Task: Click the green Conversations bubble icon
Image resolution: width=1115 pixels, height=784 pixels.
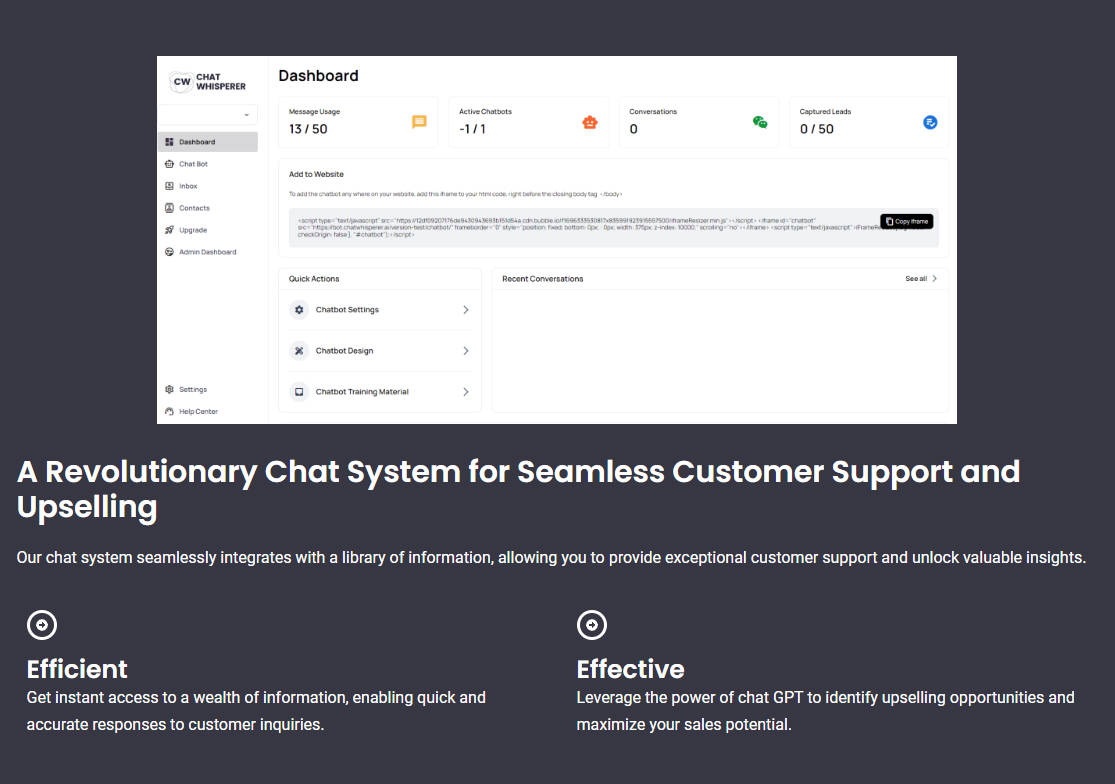Action: (760, 122)
